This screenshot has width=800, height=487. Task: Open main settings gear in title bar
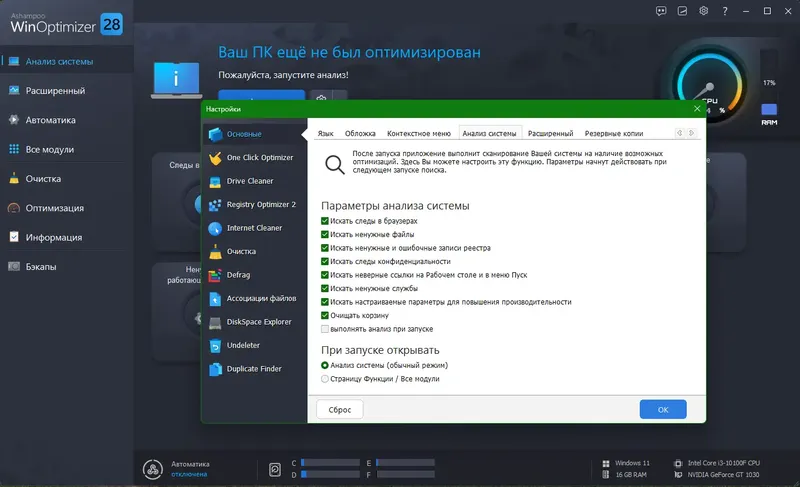coord(704,11)
